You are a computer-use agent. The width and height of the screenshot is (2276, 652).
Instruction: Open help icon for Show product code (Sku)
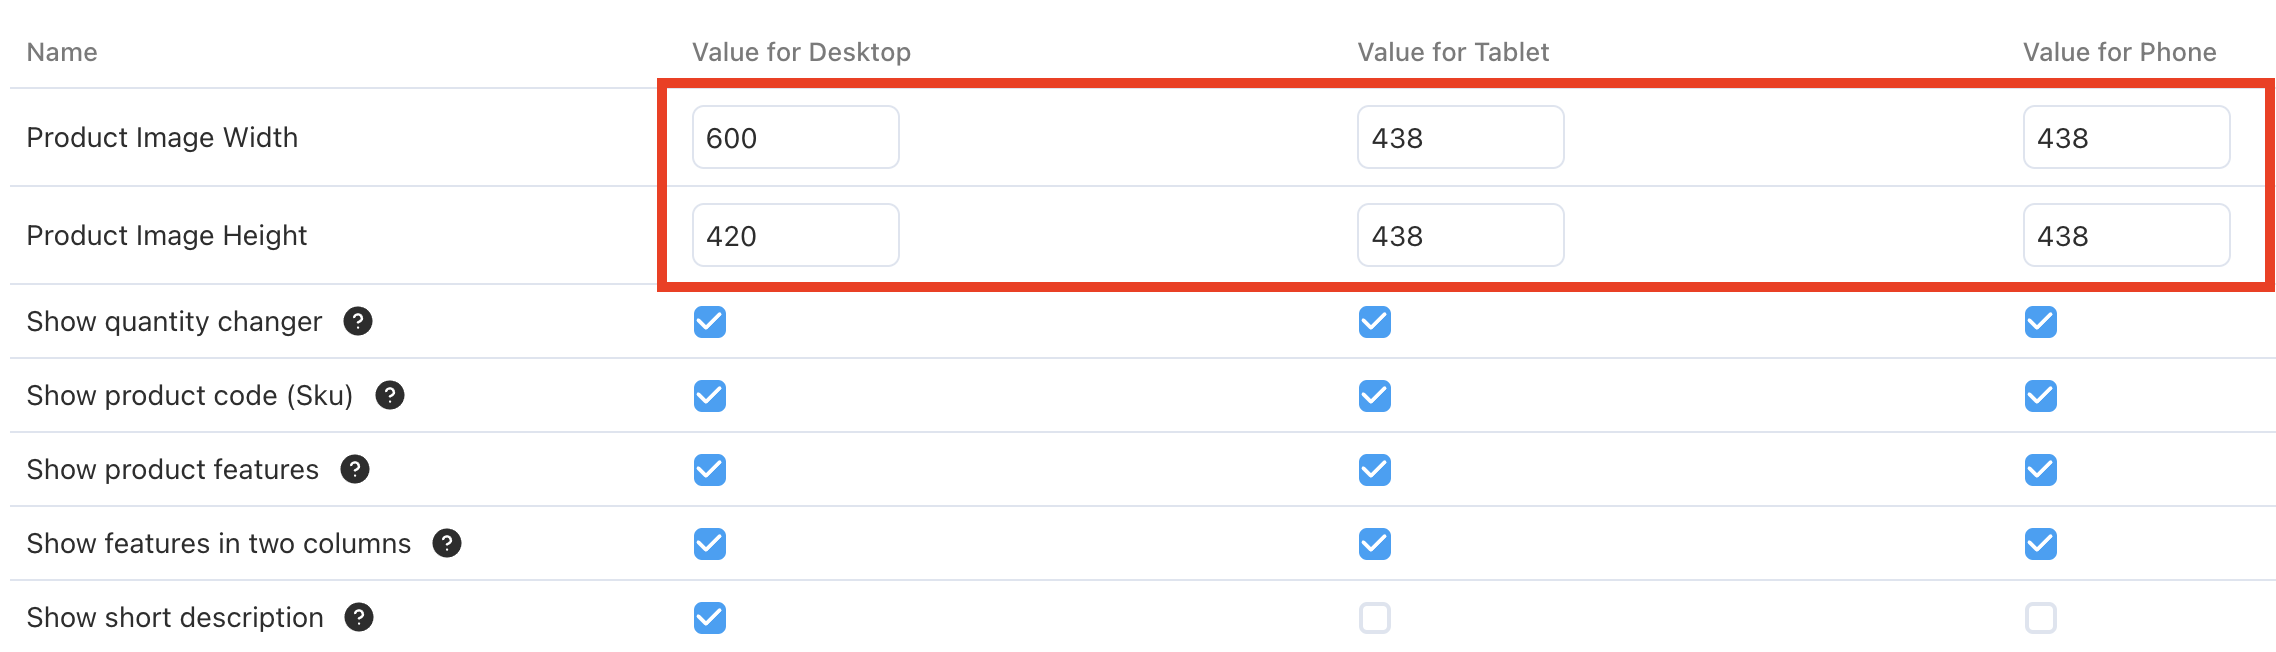coord(390,395)
